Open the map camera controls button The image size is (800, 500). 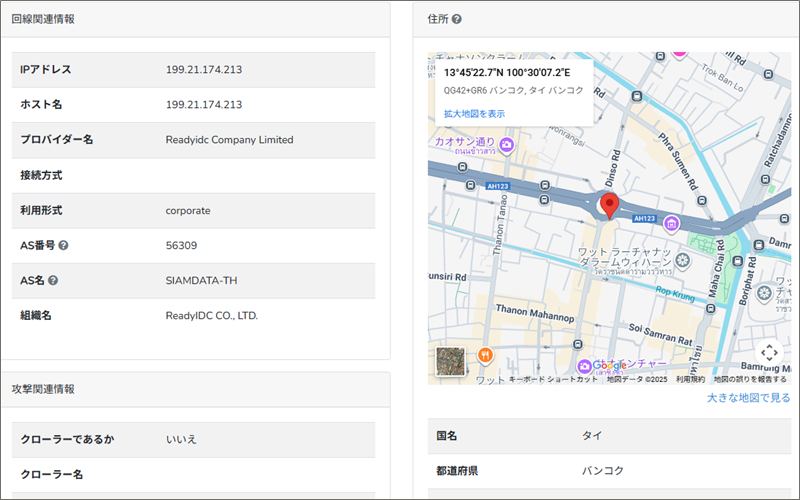click(x=768, y=352)
